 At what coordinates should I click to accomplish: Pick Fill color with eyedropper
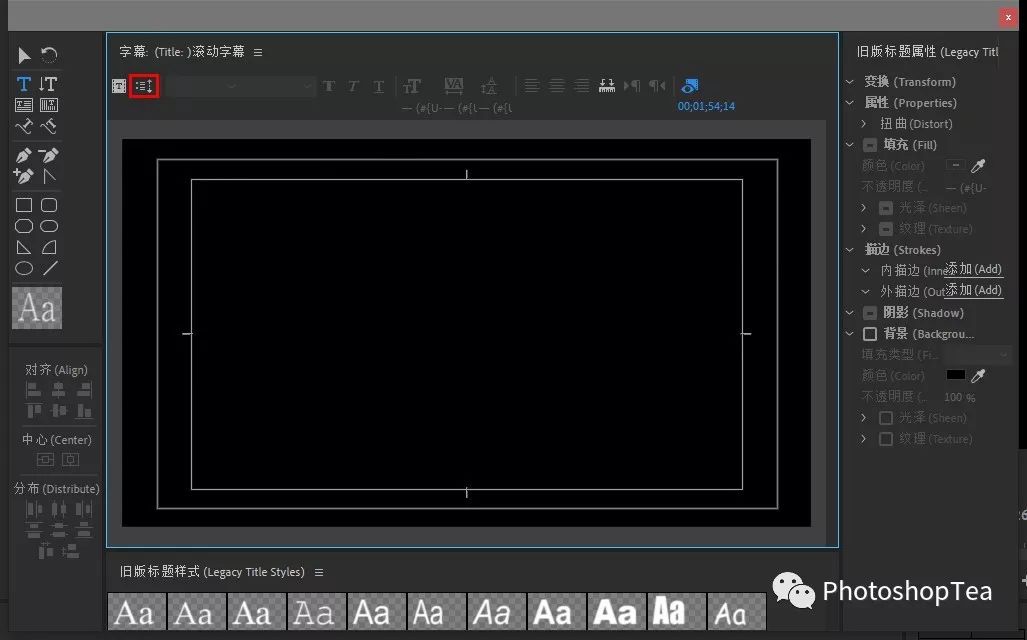pyautogui.click(x=979, y=166)
